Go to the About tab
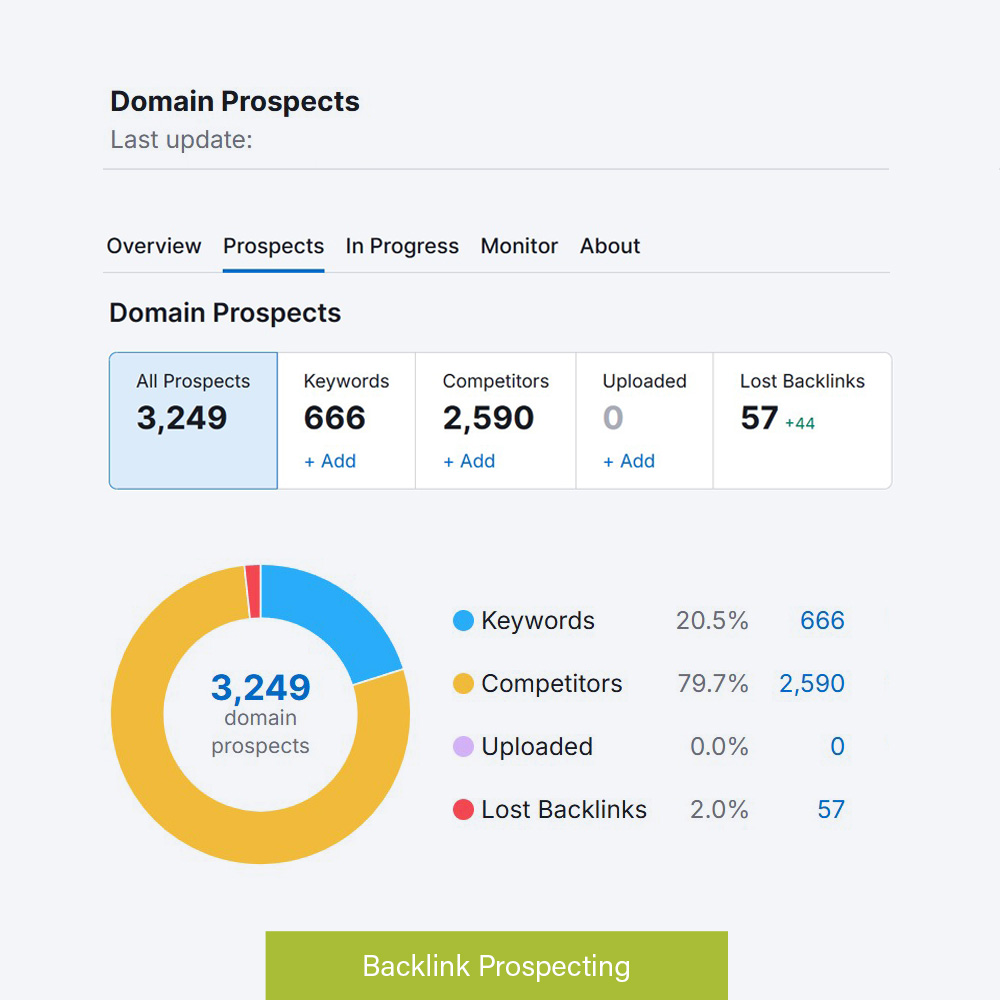 (x=610, y=246)
